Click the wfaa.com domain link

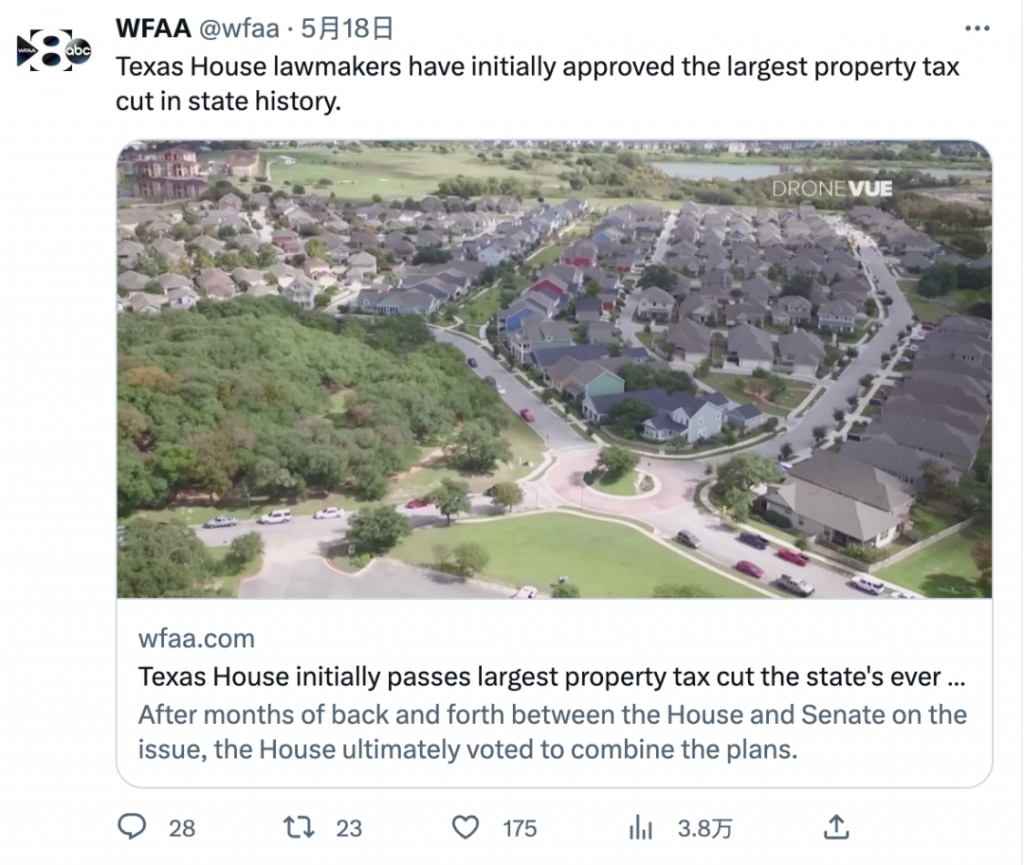pyautogui.click(x=196, y=638)
